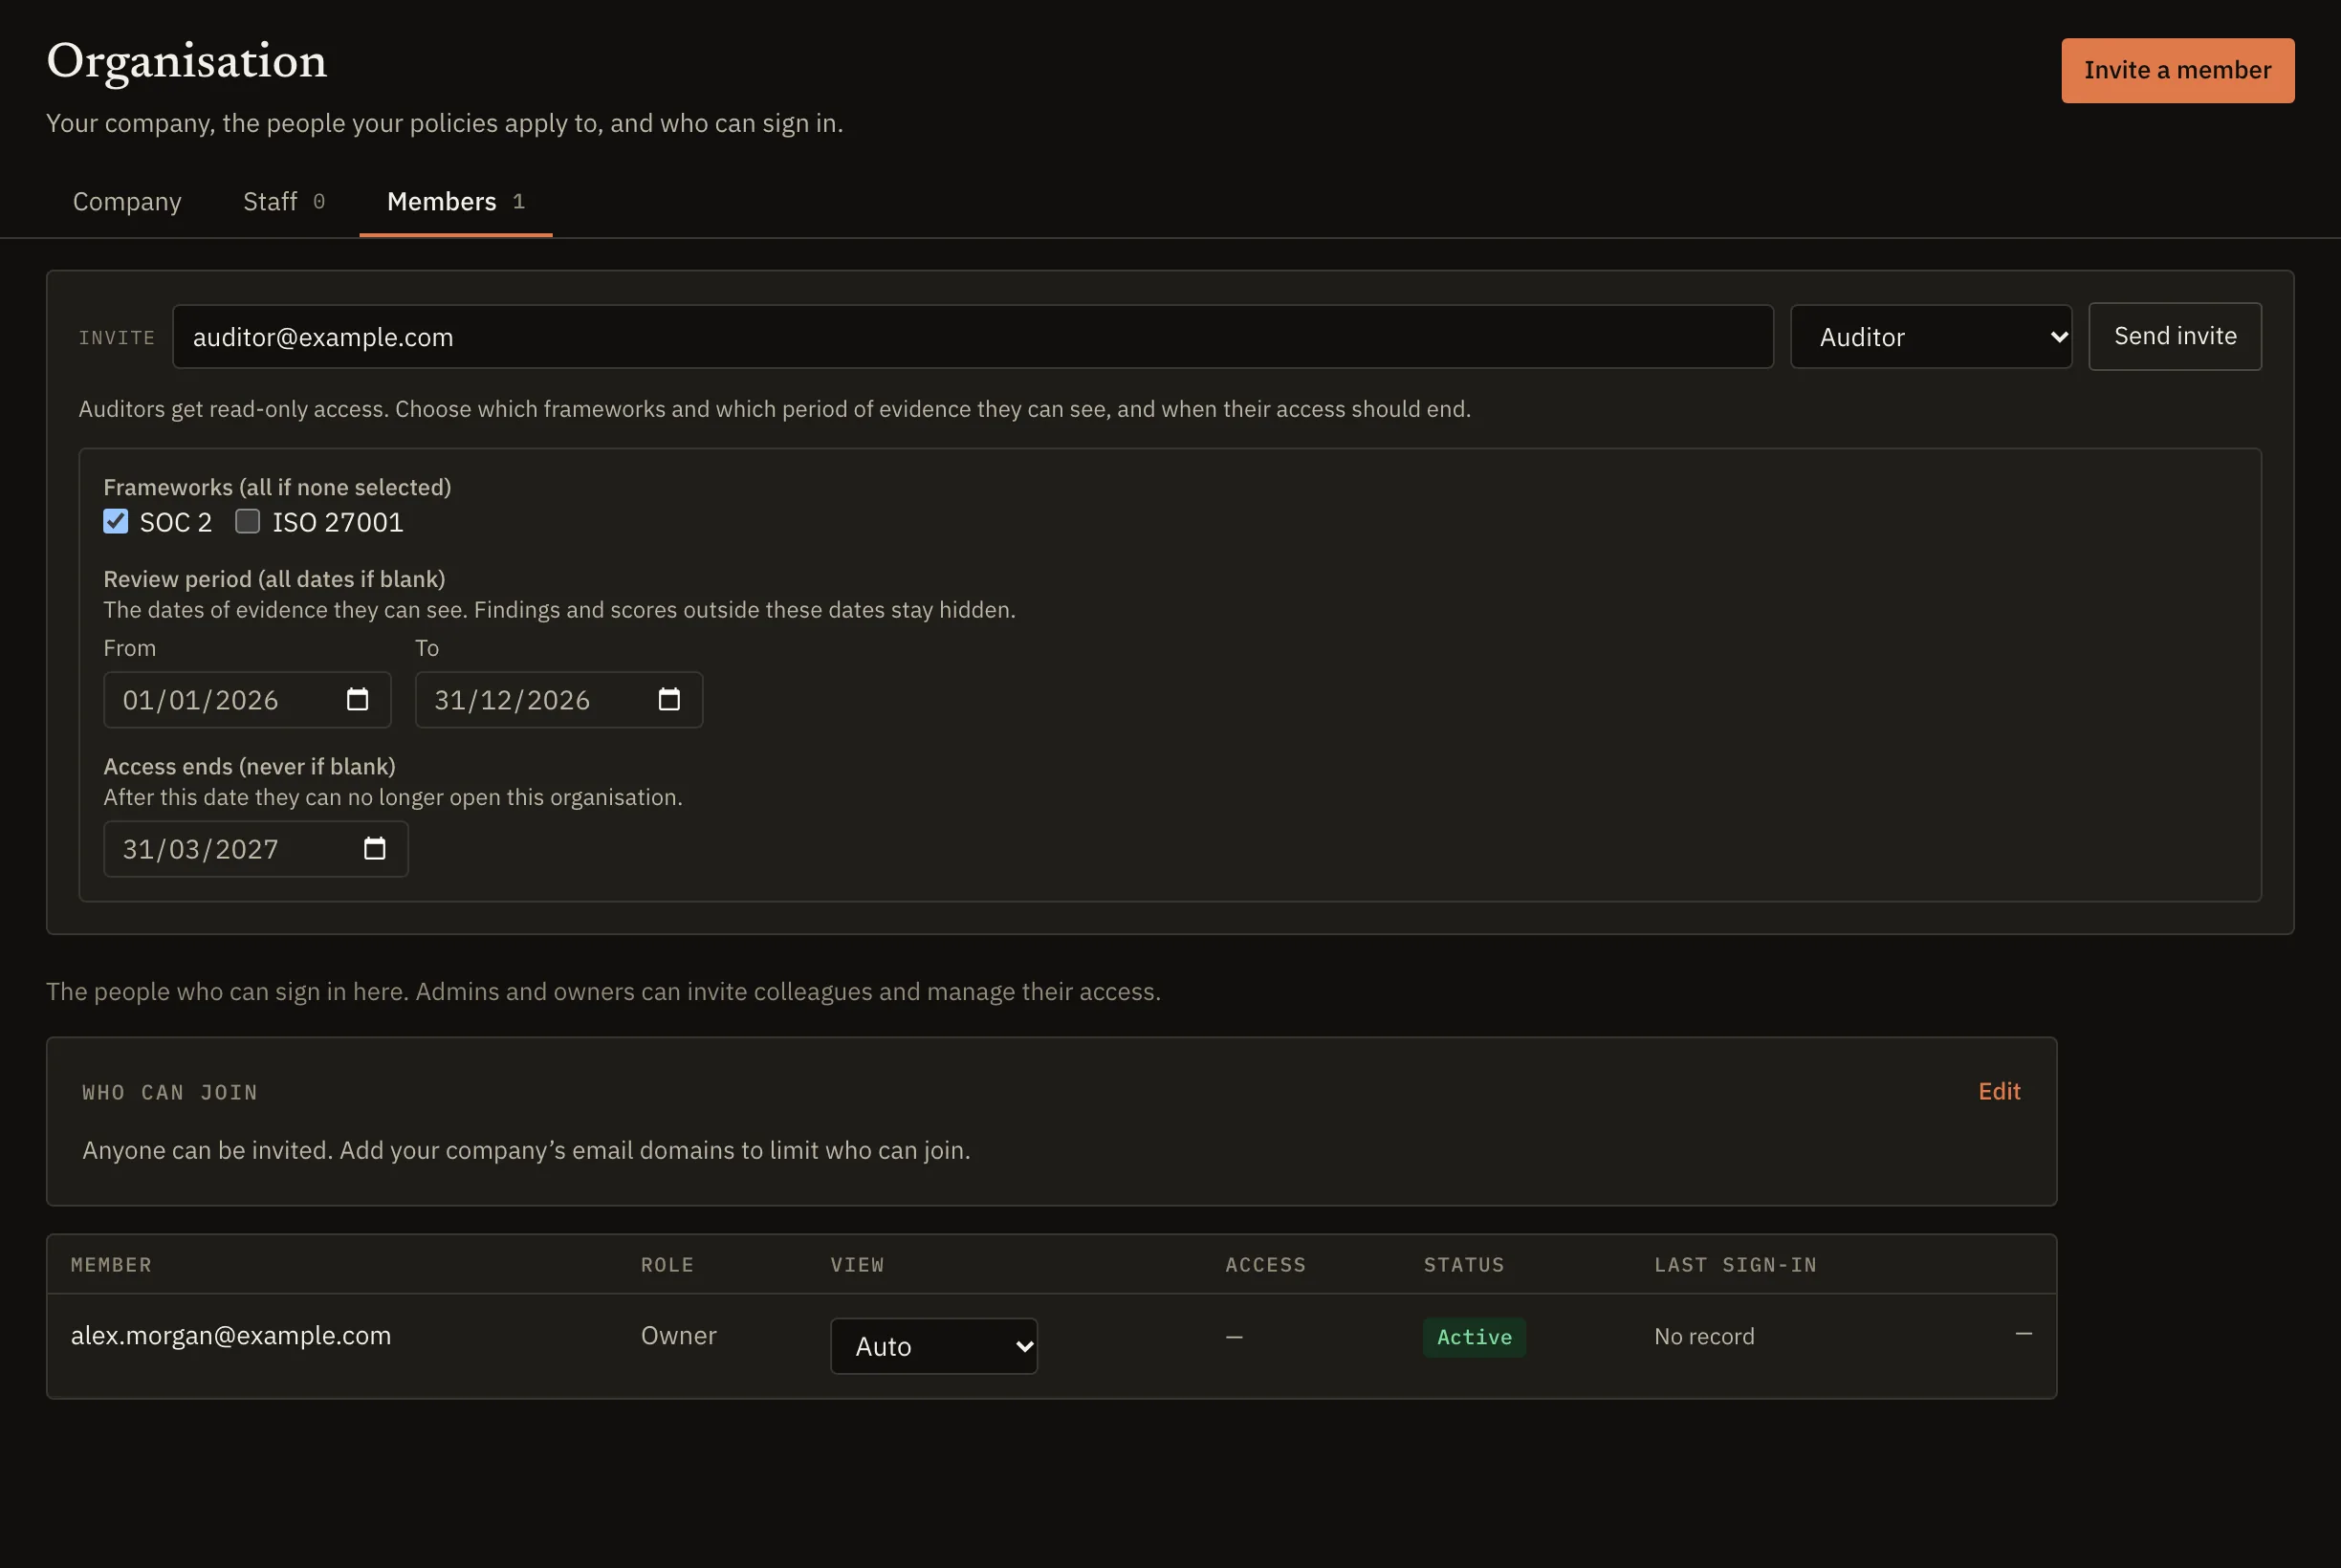Open the Auto view dropdown for alex.morgan
This screenshot has width=2341, height=1568.
coord(934,1346)
